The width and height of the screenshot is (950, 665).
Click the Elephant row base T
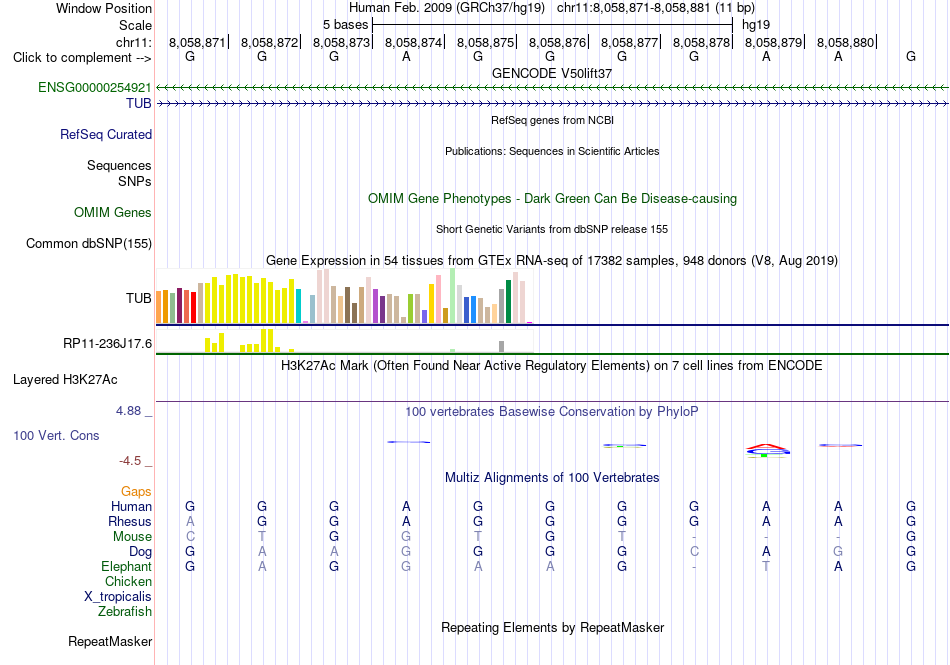[x=766, y=566]
